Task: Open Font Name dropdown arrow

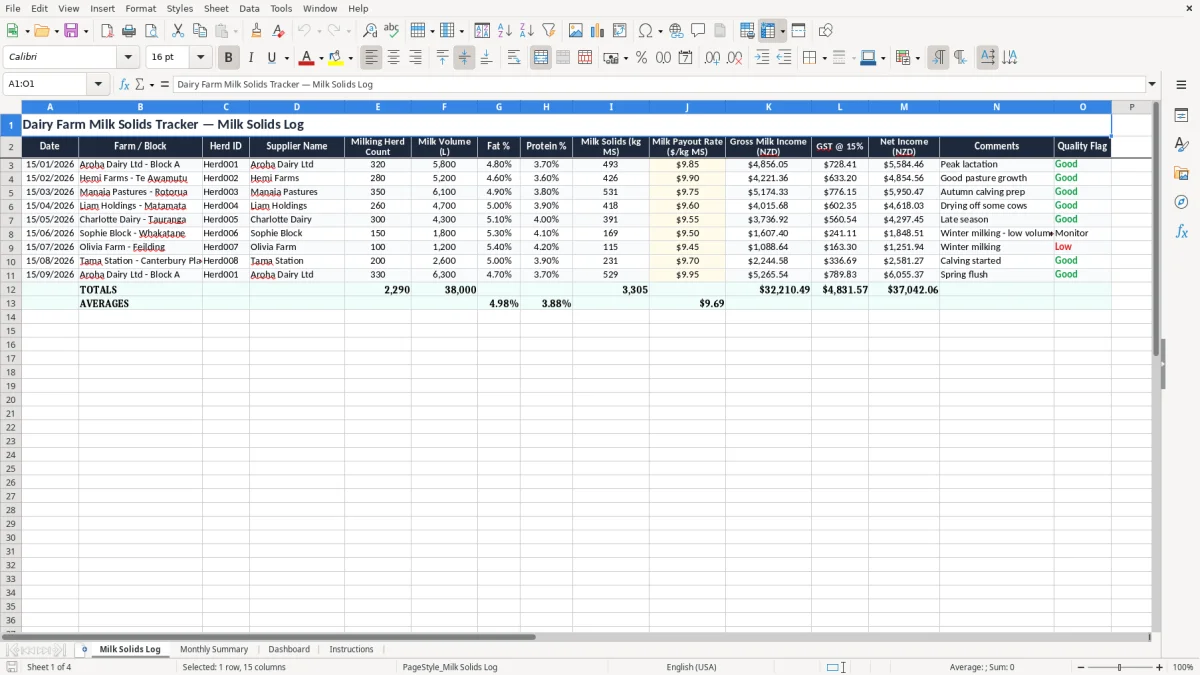Action: pyautogui.click(x=128, y=58)
